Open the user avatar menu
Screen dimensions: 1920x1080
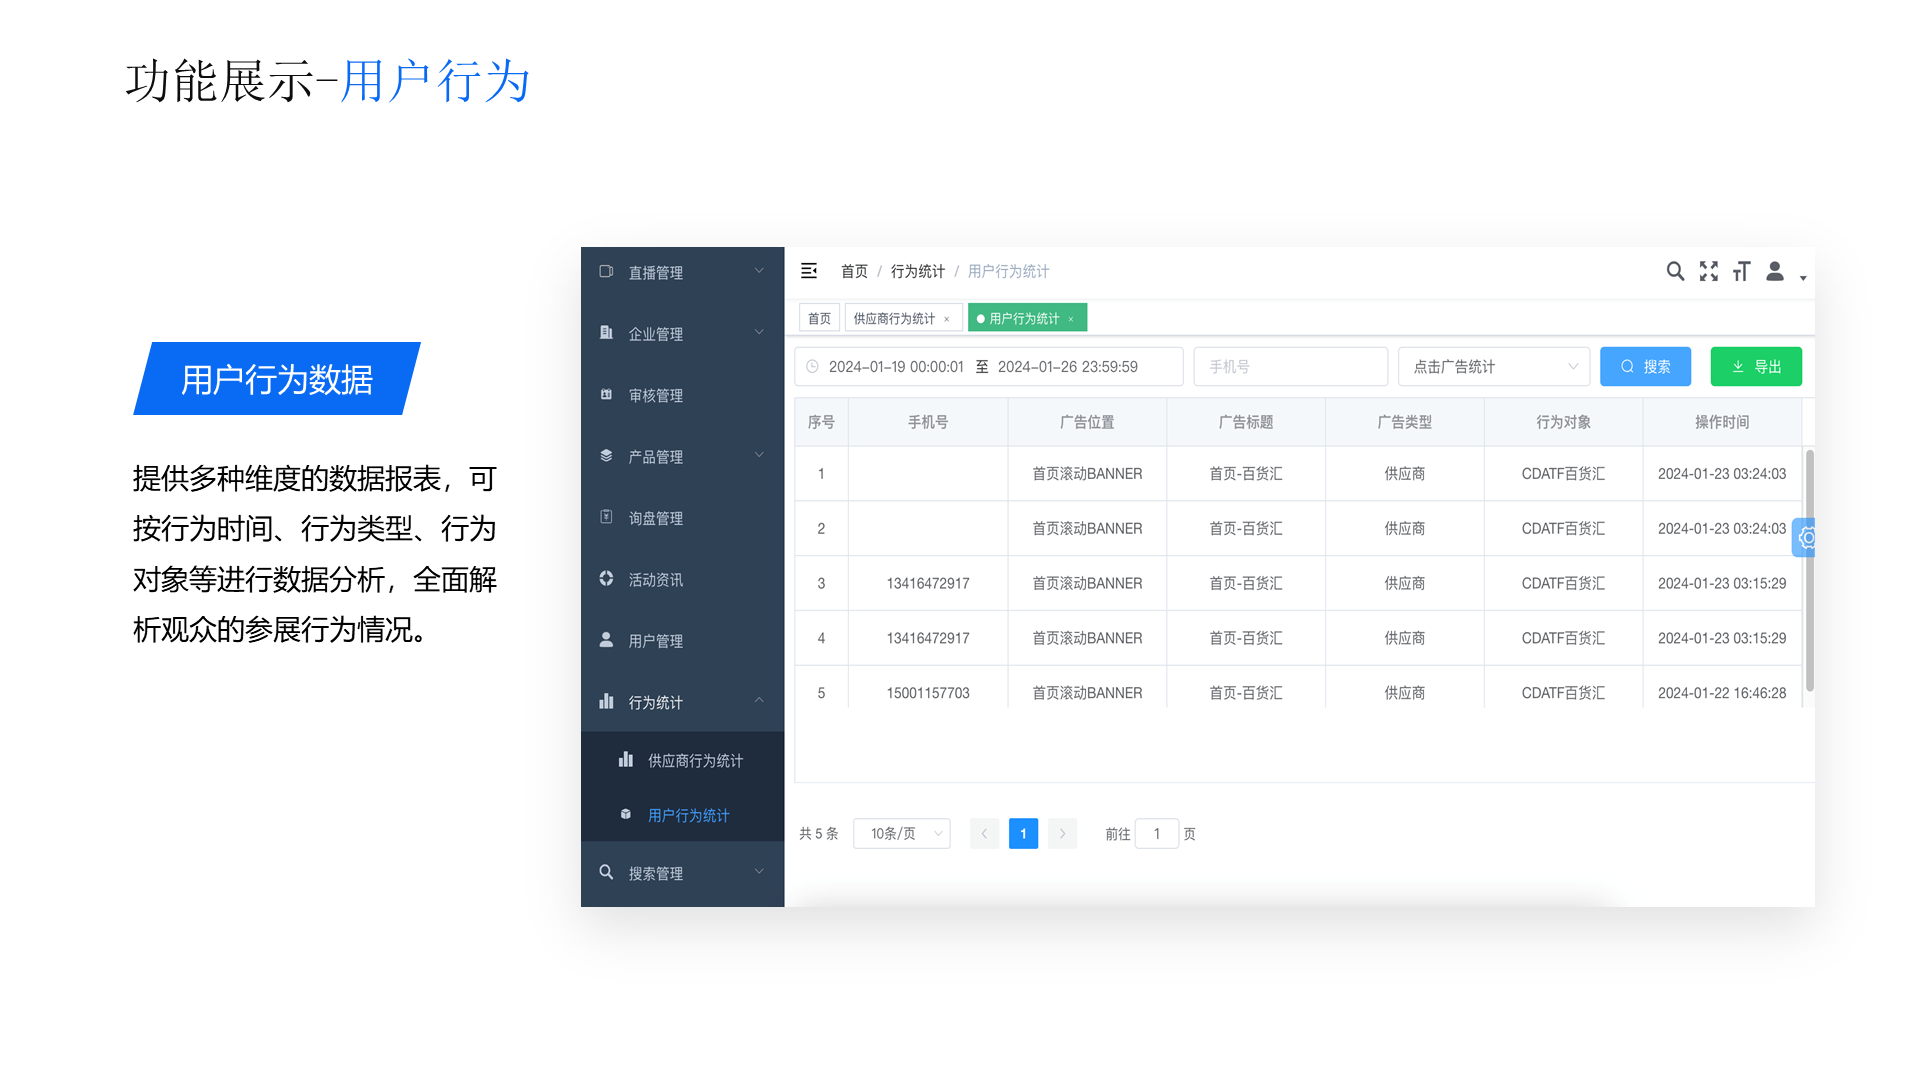1775,272
